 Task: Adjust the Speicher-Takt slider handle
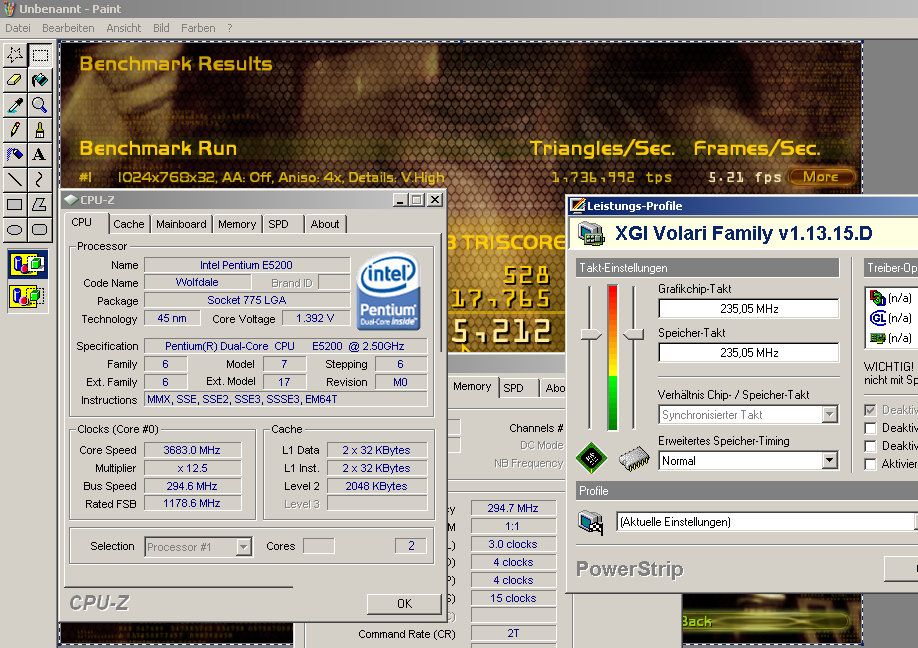tap(633, 334)
